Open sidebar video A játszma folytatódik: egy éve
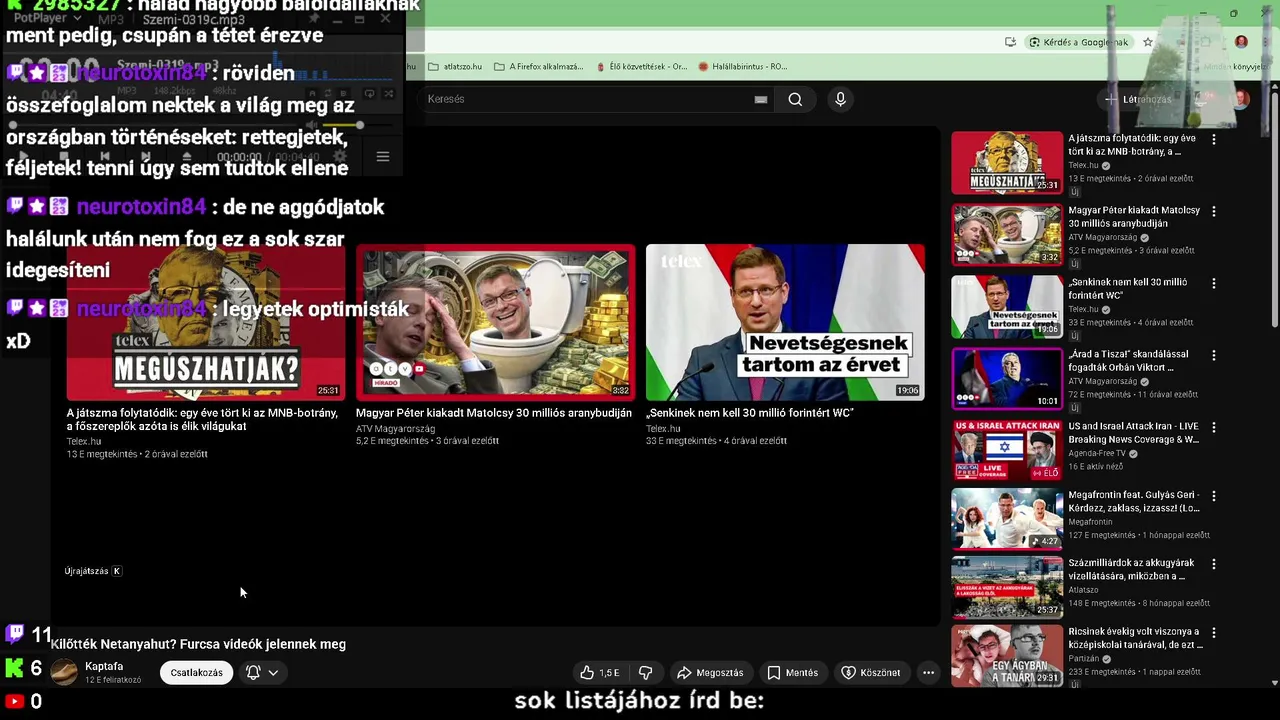The height and width of the screenshot is (720, 1280). click(x=1132, y=145)
